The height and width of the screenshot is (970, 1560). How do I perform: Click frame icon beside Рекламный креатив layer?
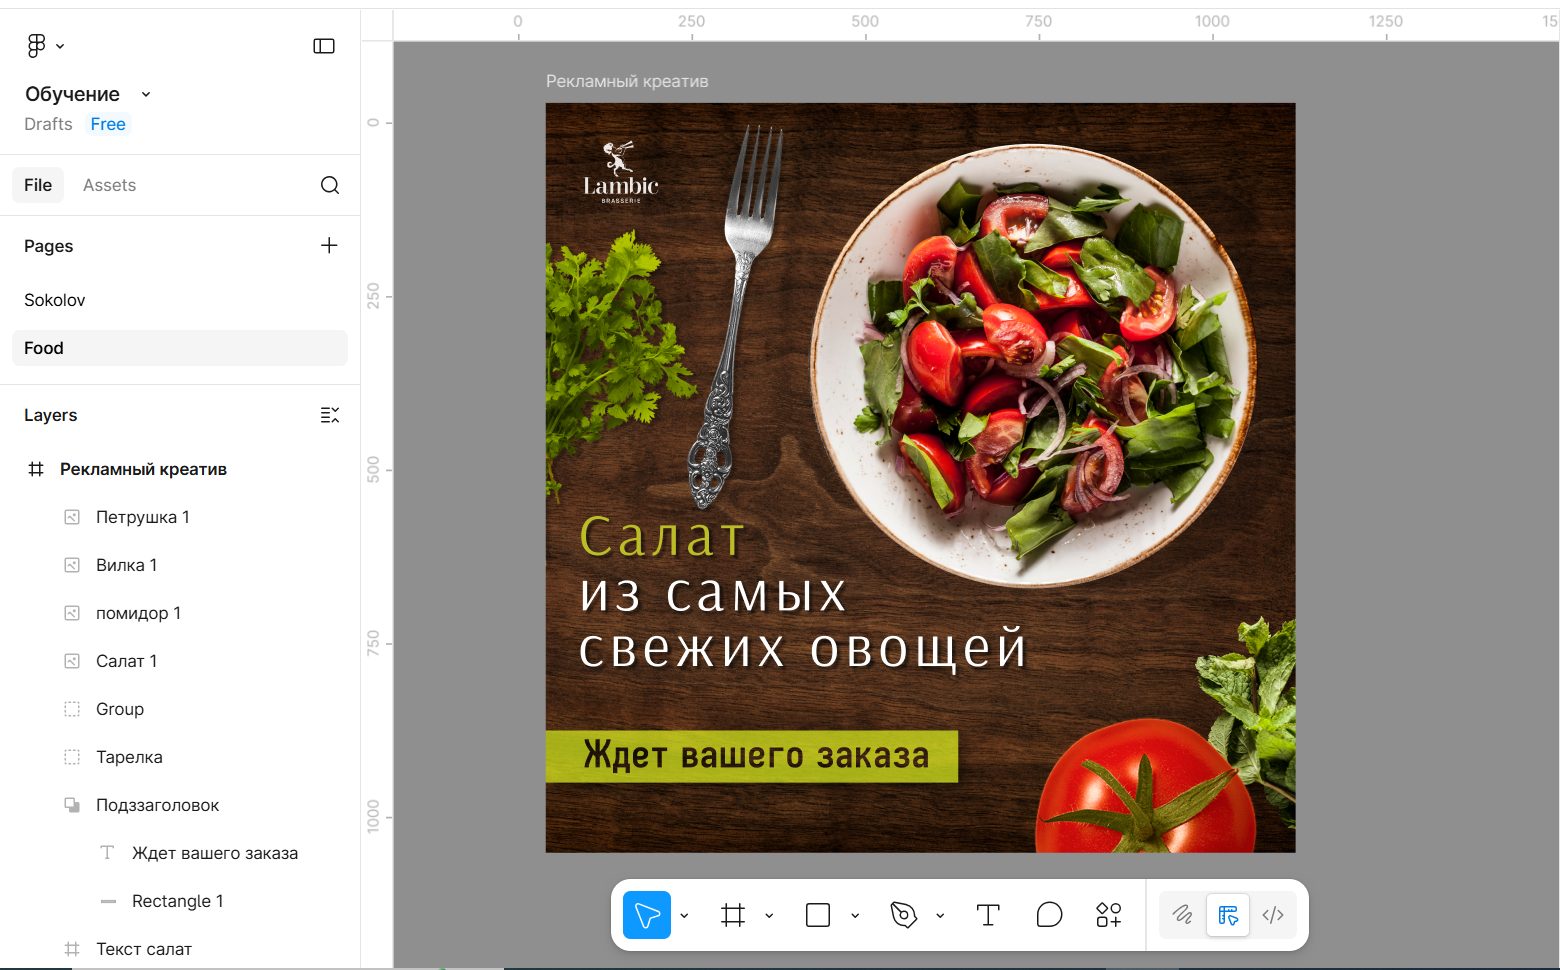36,469
